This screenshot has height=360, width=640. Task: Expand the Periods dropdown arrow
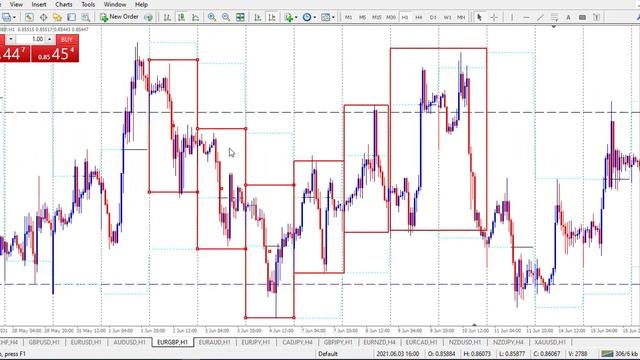tap(314, 18)
